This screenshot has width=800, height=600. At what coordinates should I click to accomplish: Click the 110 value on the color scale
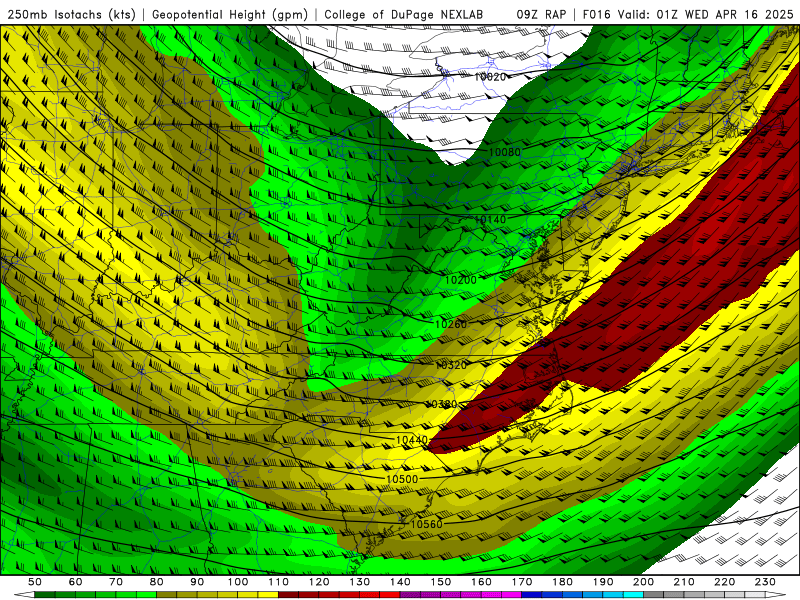279,582
